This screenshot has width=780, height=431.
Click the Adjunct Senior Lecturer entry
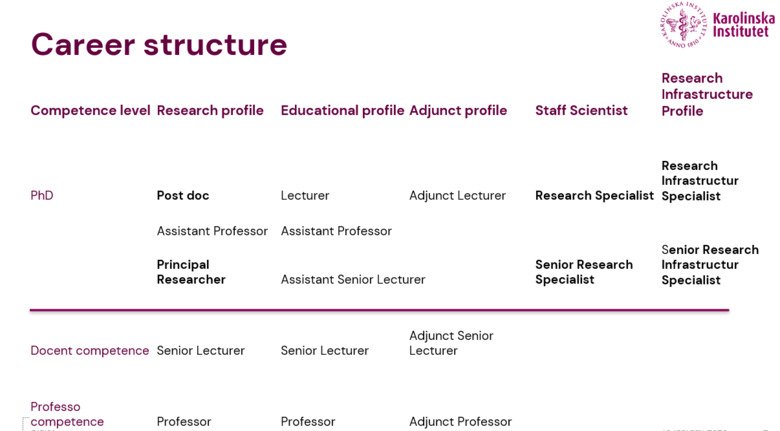click(451, 343)
